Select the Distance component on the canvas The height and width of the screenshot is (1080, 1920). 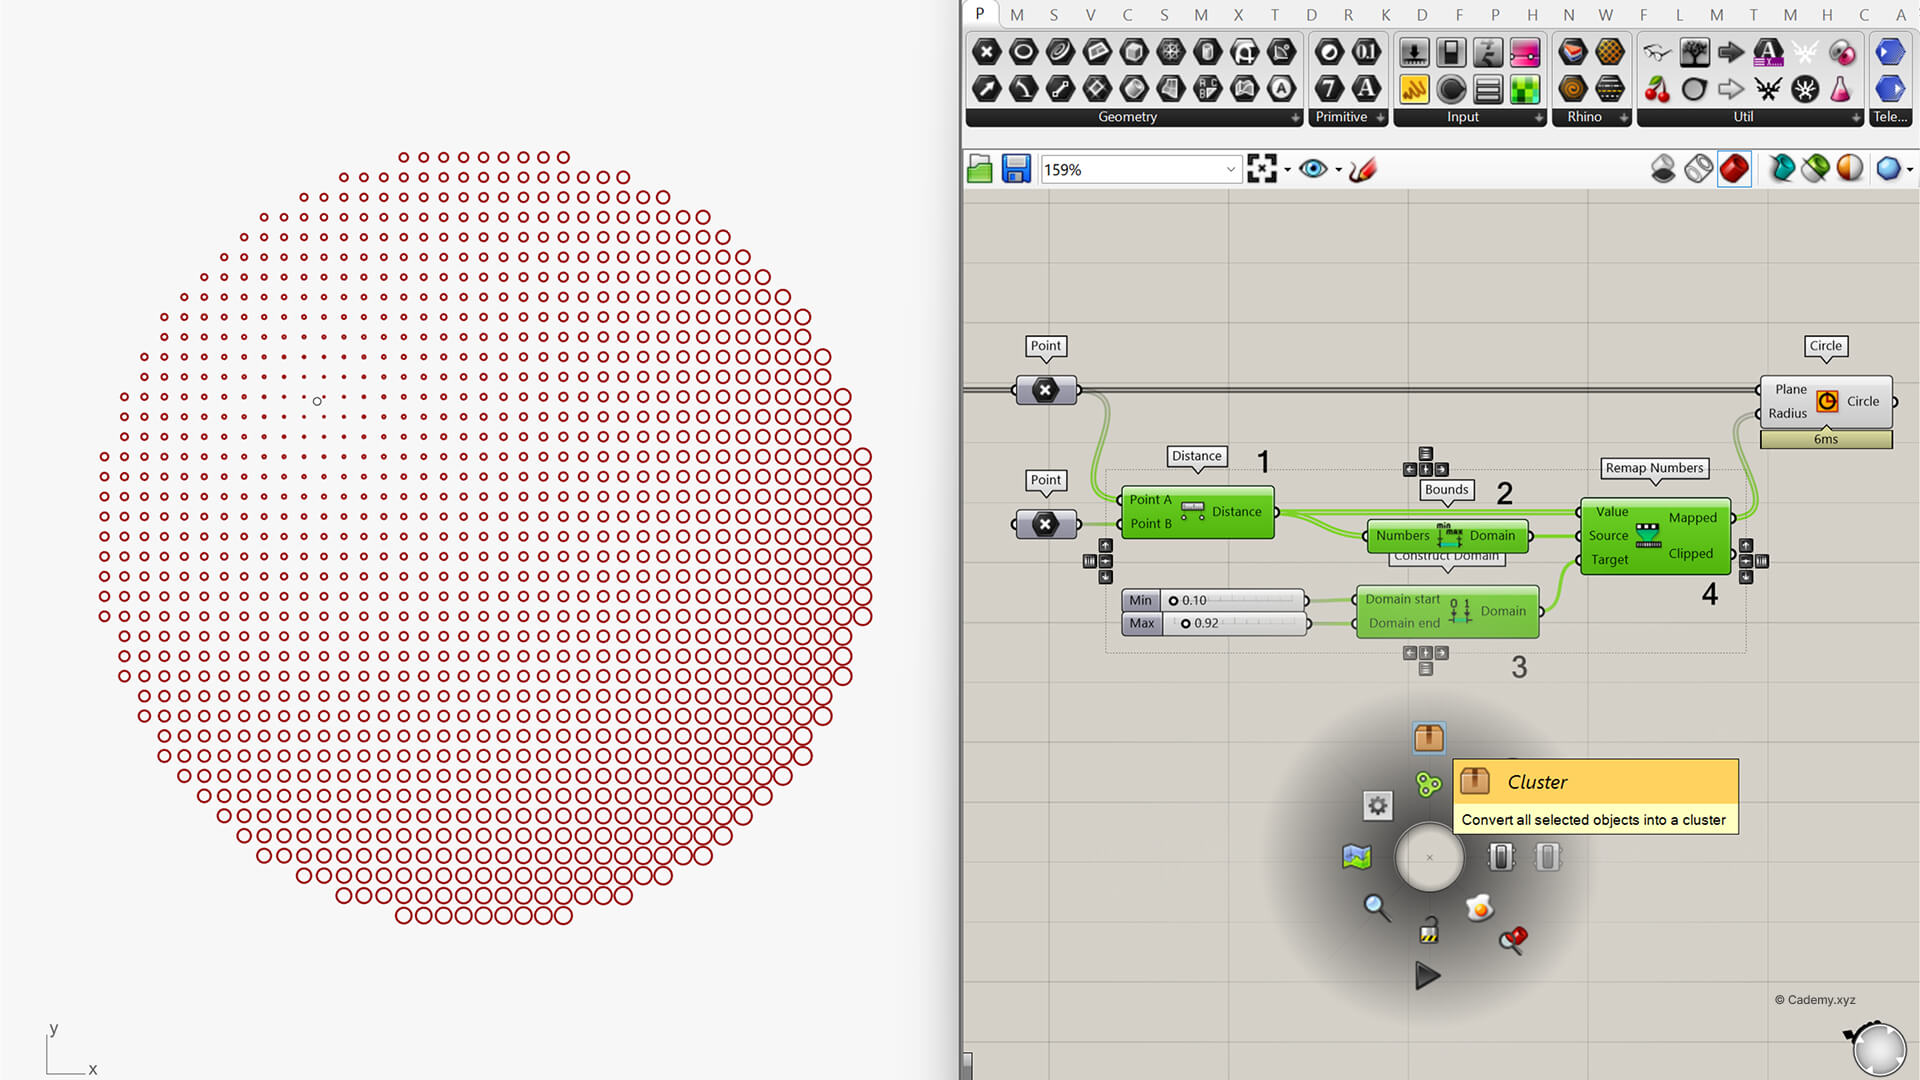point(1197,512)
